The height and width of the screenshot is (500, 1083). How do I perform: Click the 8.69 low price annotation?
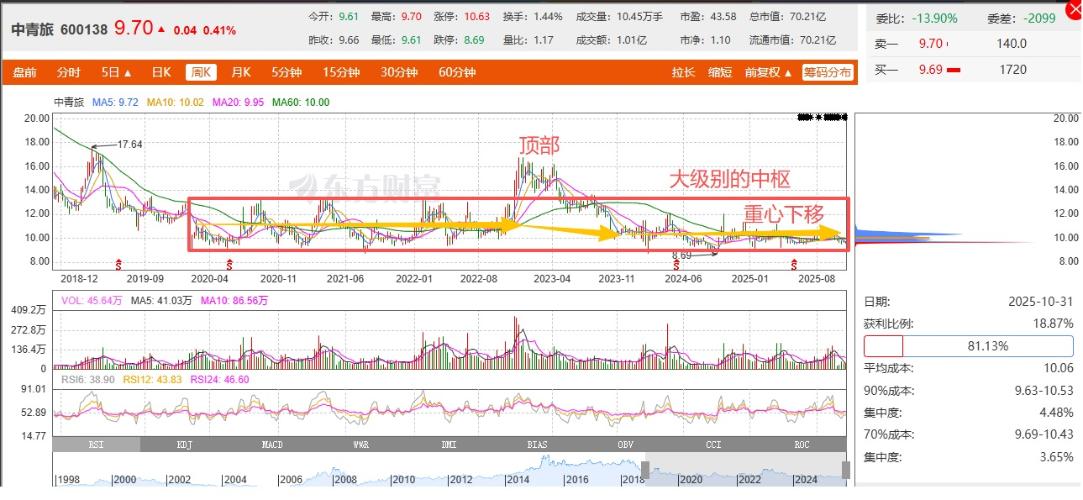(x=682, y=255)
